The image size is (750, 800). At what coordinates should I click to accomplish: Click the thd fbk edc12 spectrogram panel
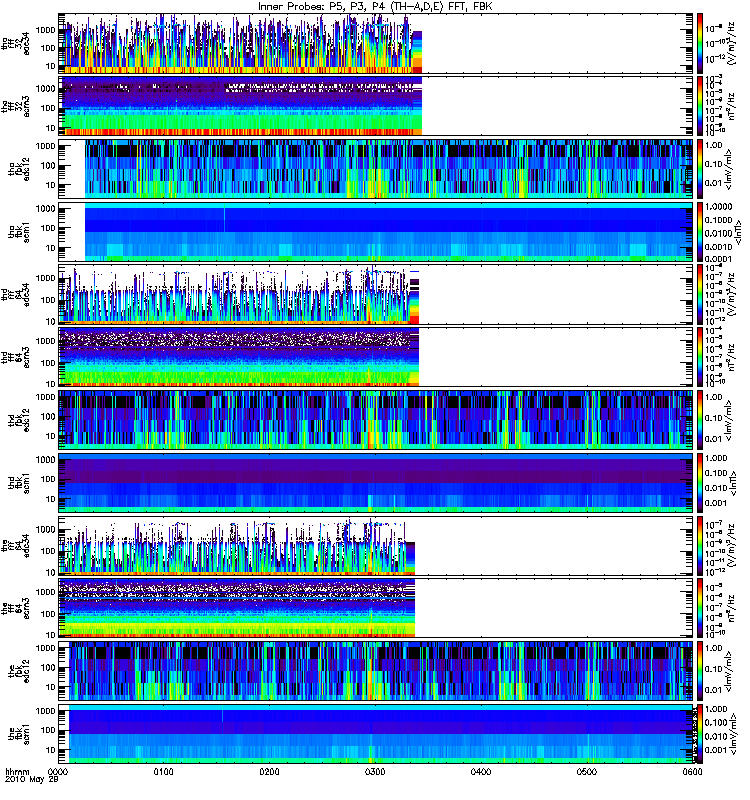[376, 420]
